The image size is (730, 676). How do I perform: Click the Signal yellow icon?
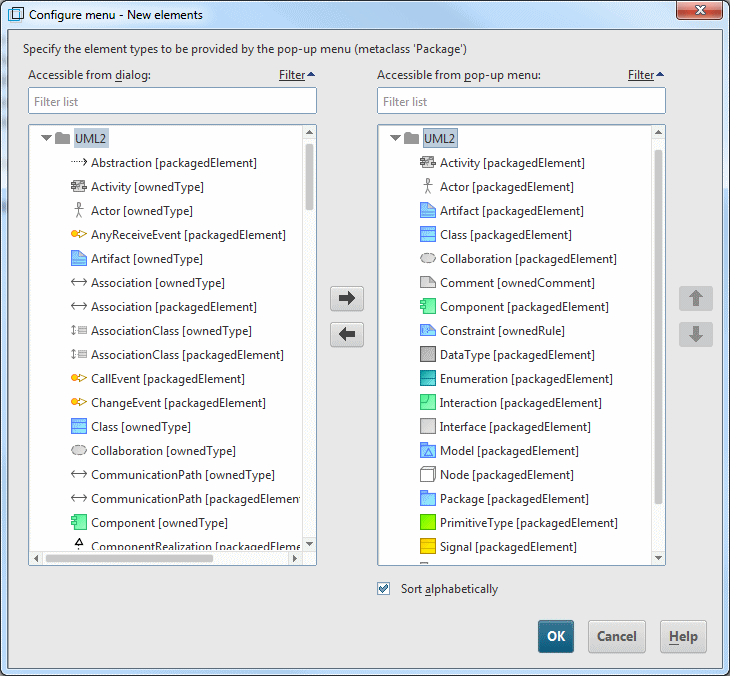428,546
